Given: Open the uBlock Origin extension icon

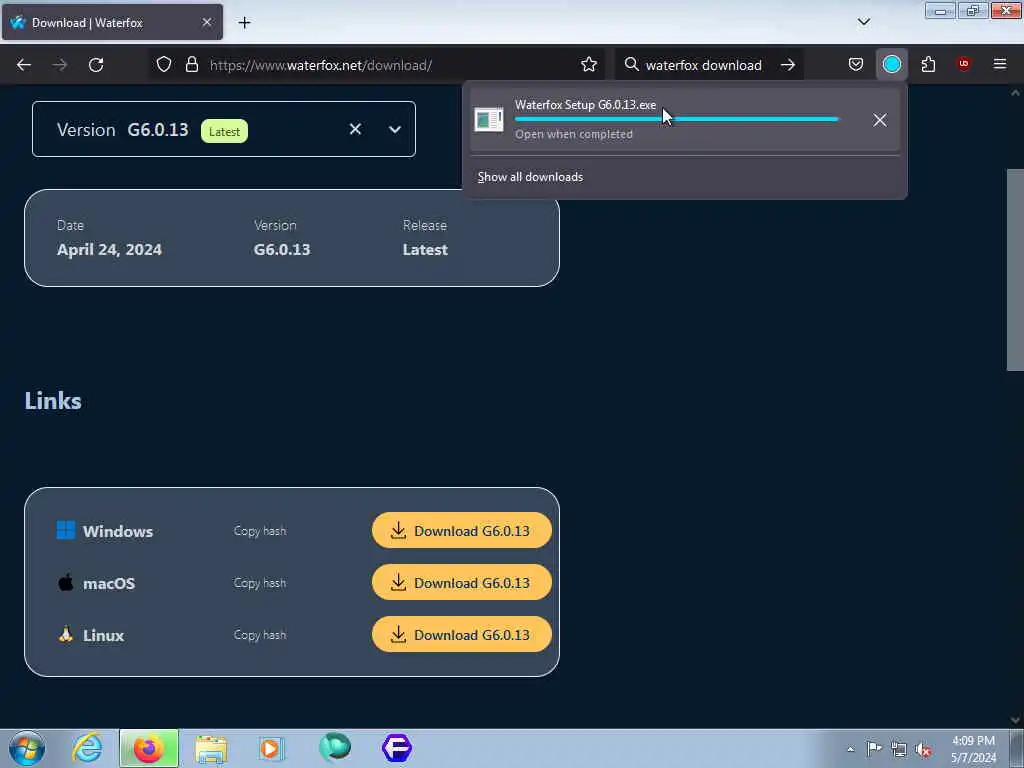Looking at the screenshot, I should [963, 64].
